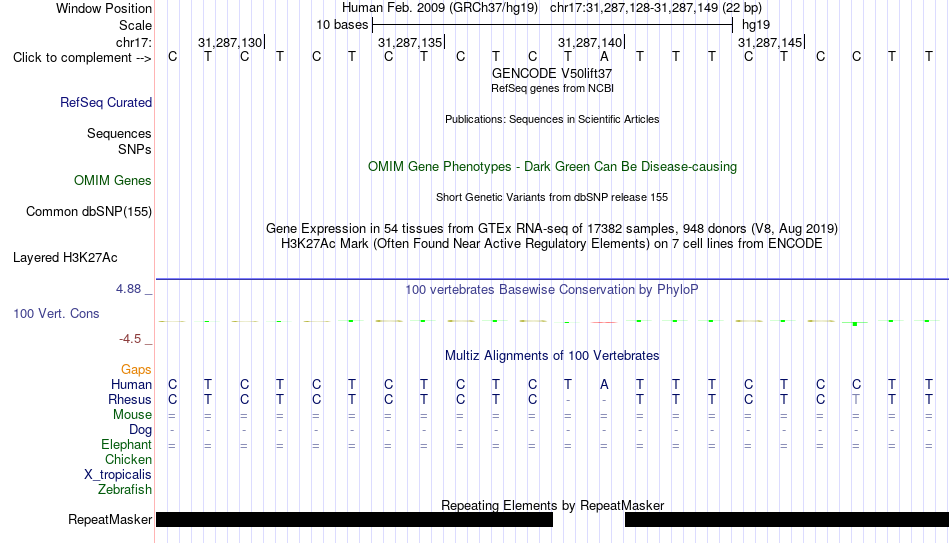The image size is (950, 543).
Task: Click 'Repeating Elements by RepeatMasker' title
Action: (x=552, y=505)
